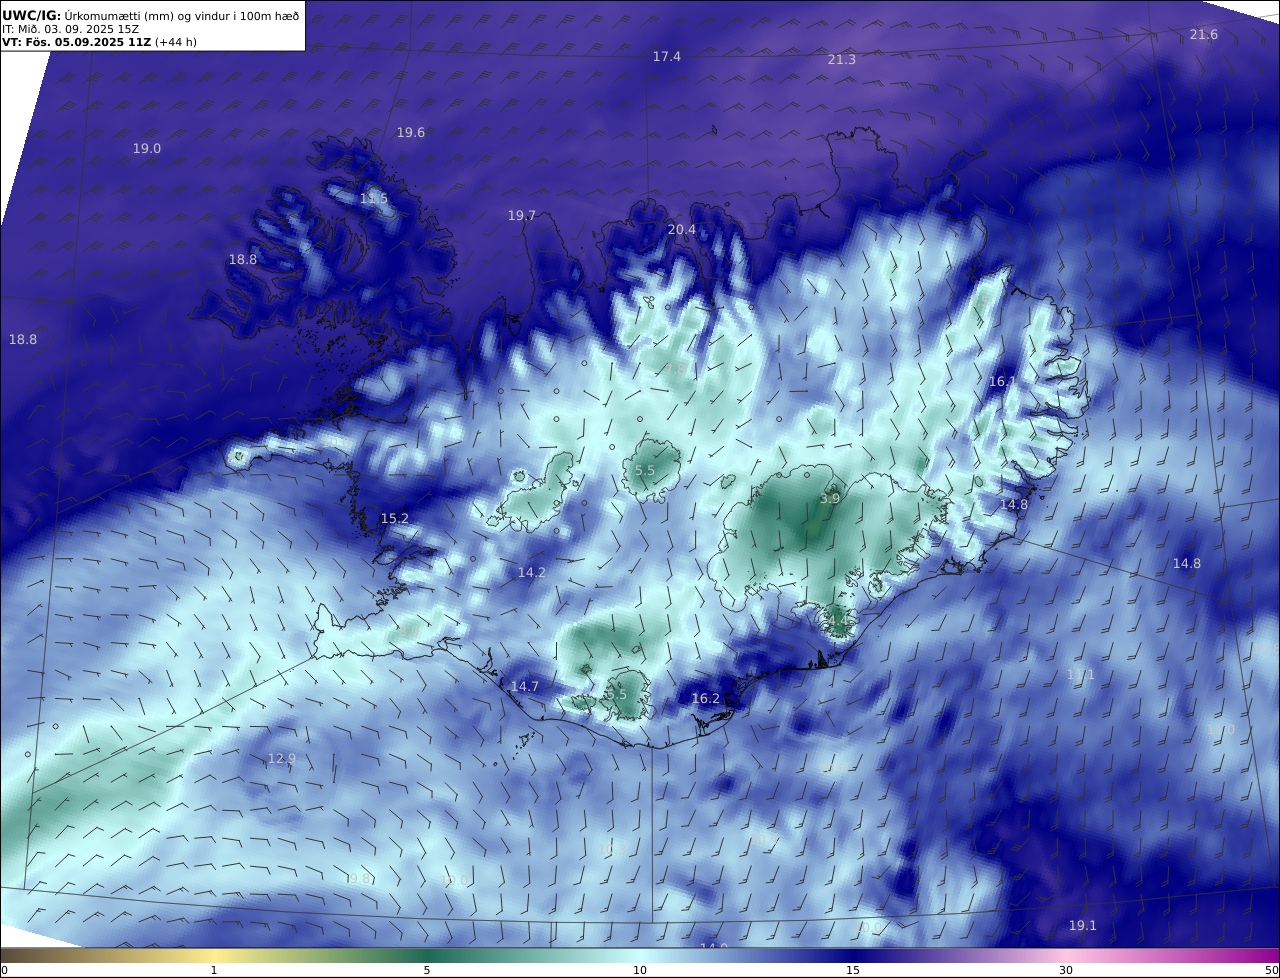Image resolution: width=1280 pixels, height=978 pixels.
Task: Click the map value 14.7
Action: (x=525, y=687)
